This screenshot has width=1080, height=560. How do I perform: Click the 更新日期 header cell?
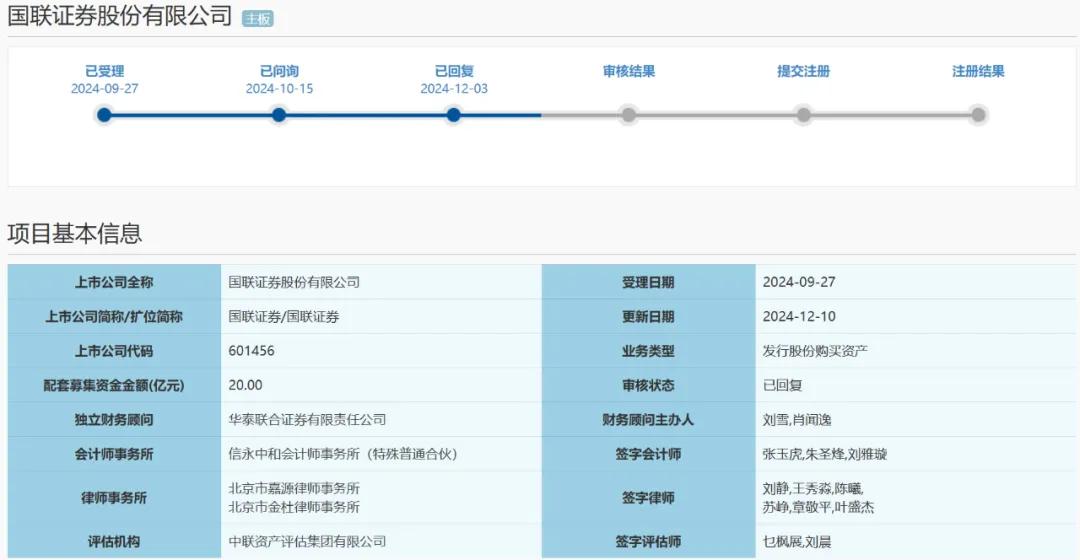pos(648,317)
